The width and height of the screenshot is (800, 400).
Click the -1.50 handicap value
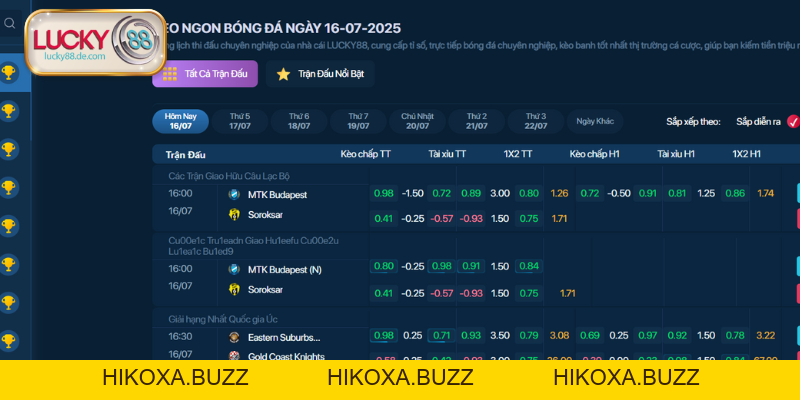[x=412, y=193]
